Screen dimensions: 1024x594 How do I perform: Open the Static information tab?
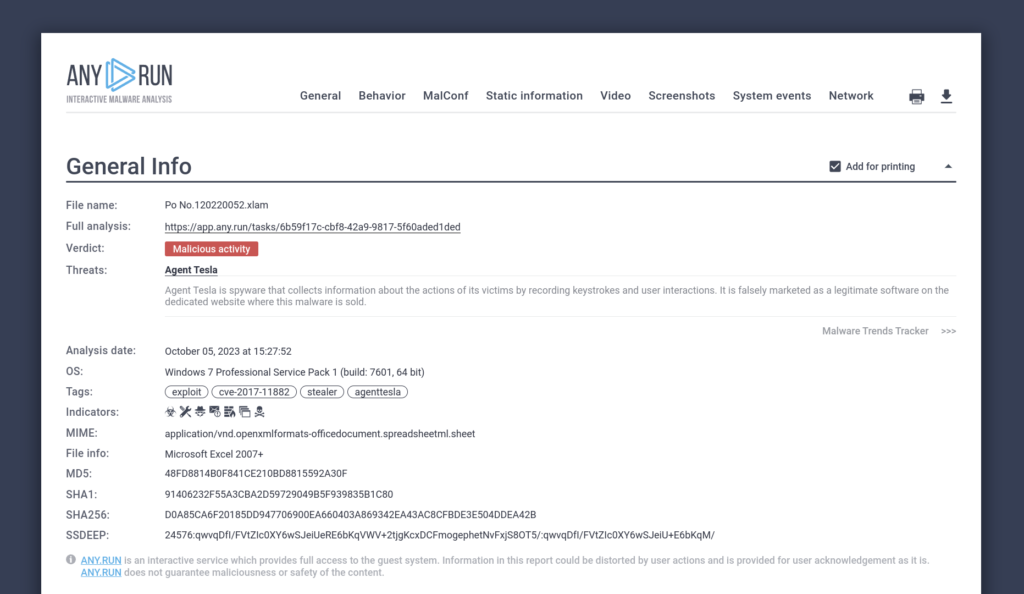click(534, 96)
